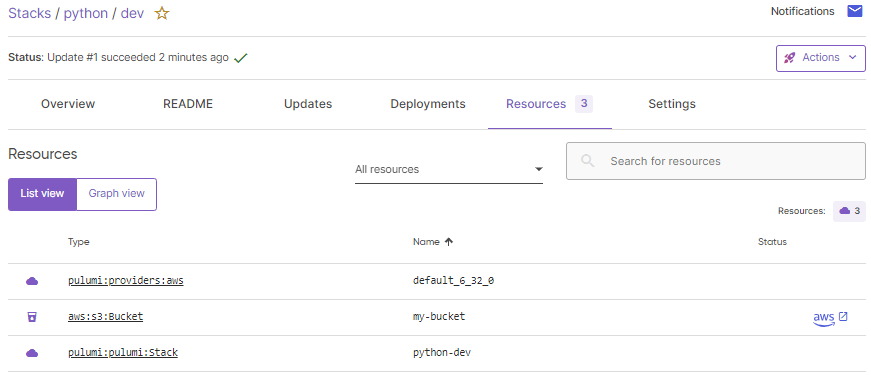This screenshot has width=871, height=380.
Task: Click the dev breadcrumb link
Action: point(132,13)
